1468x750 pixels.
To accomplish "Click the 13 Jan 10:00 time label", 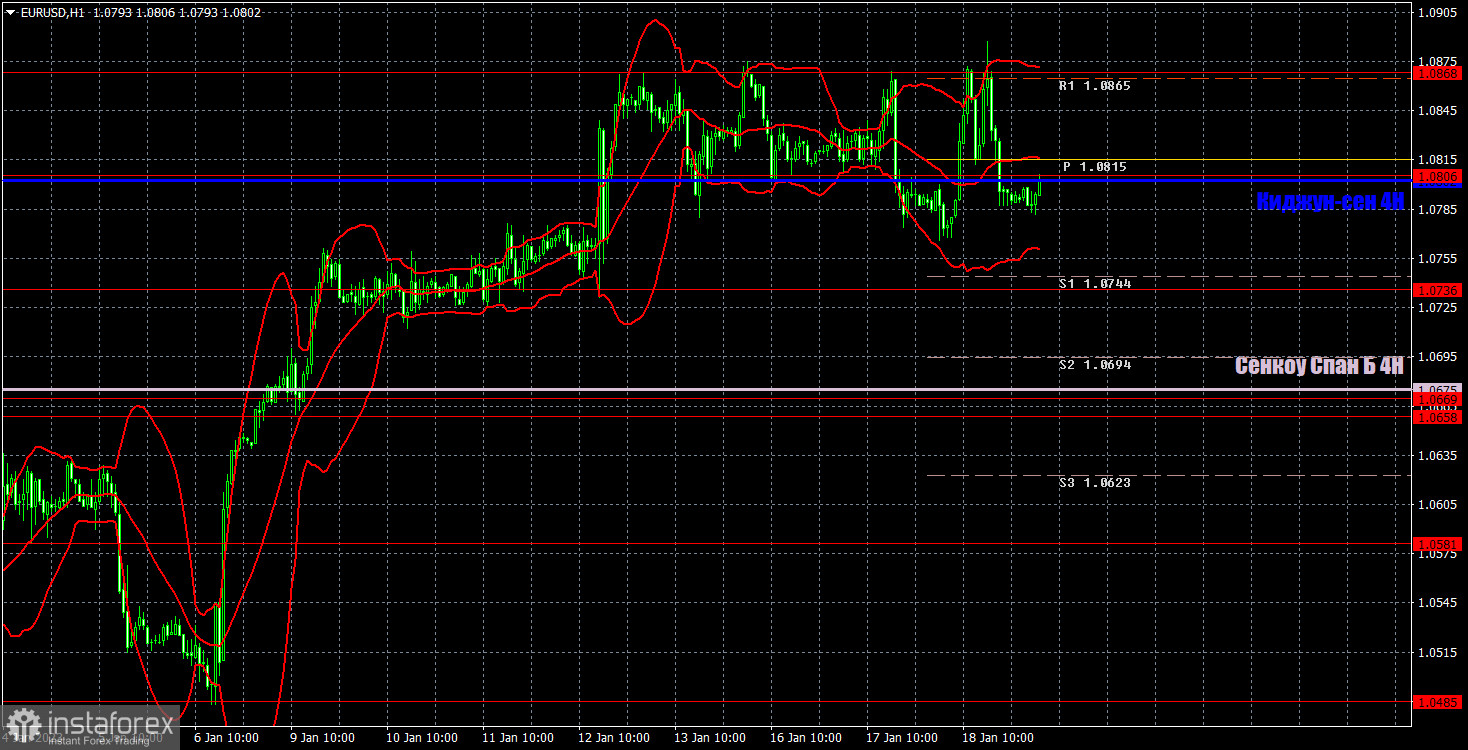I will click(x=709, y=738).
